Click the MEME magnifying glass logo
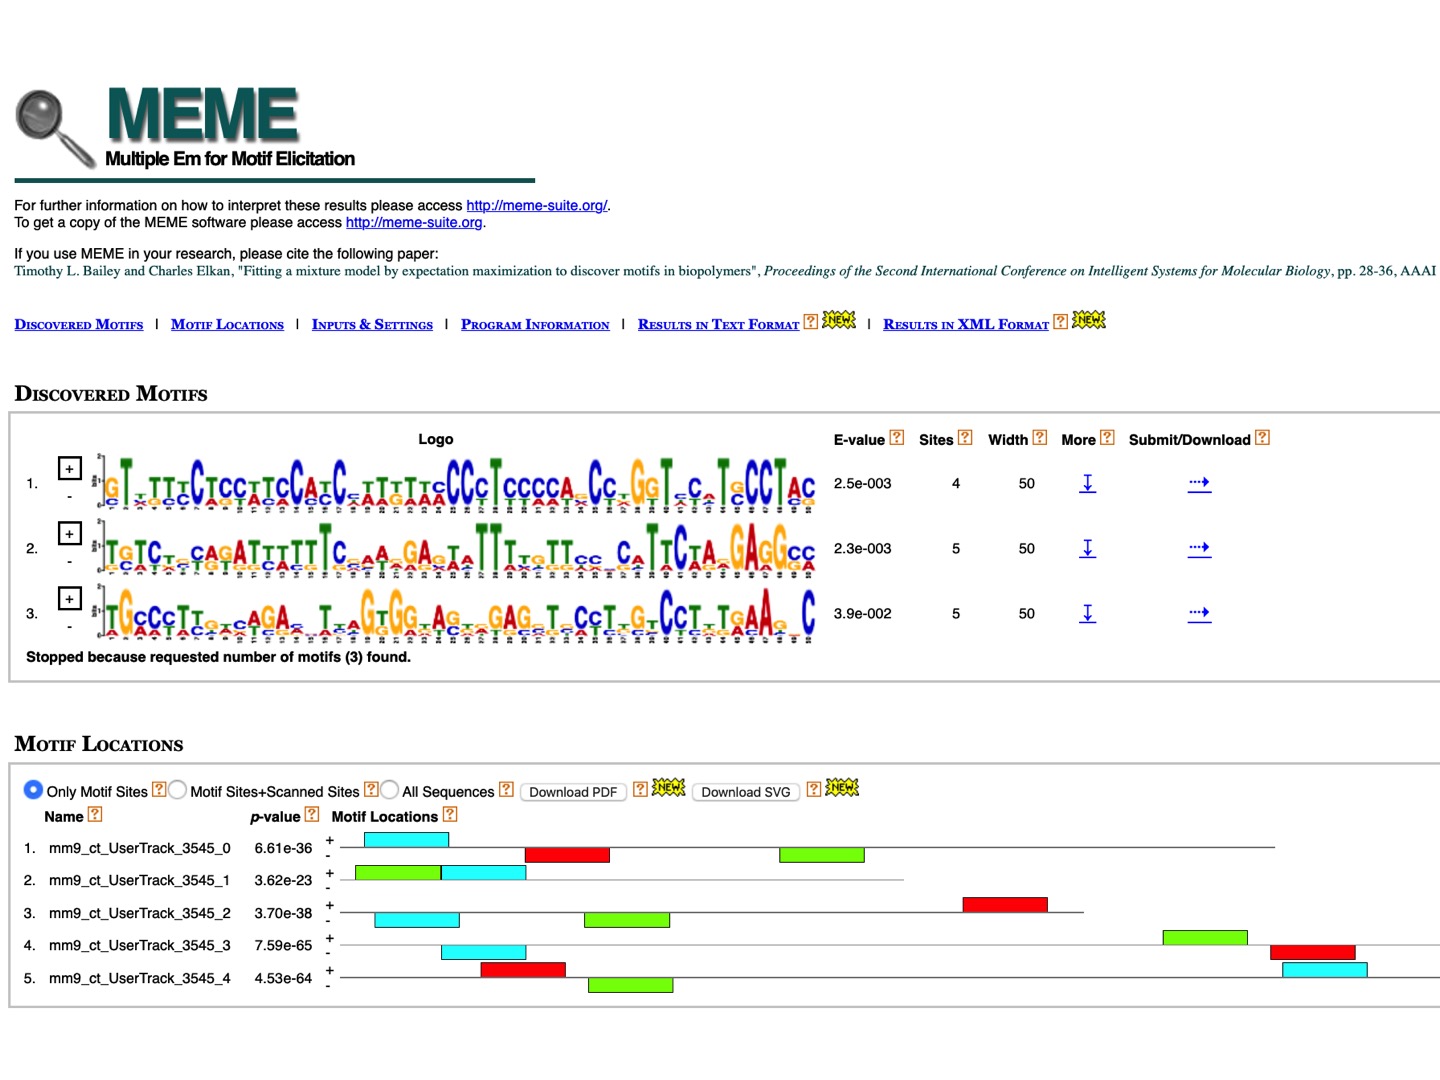Image resolution: width=1440 pixels, height=1080 pixels. click(56, 129)
